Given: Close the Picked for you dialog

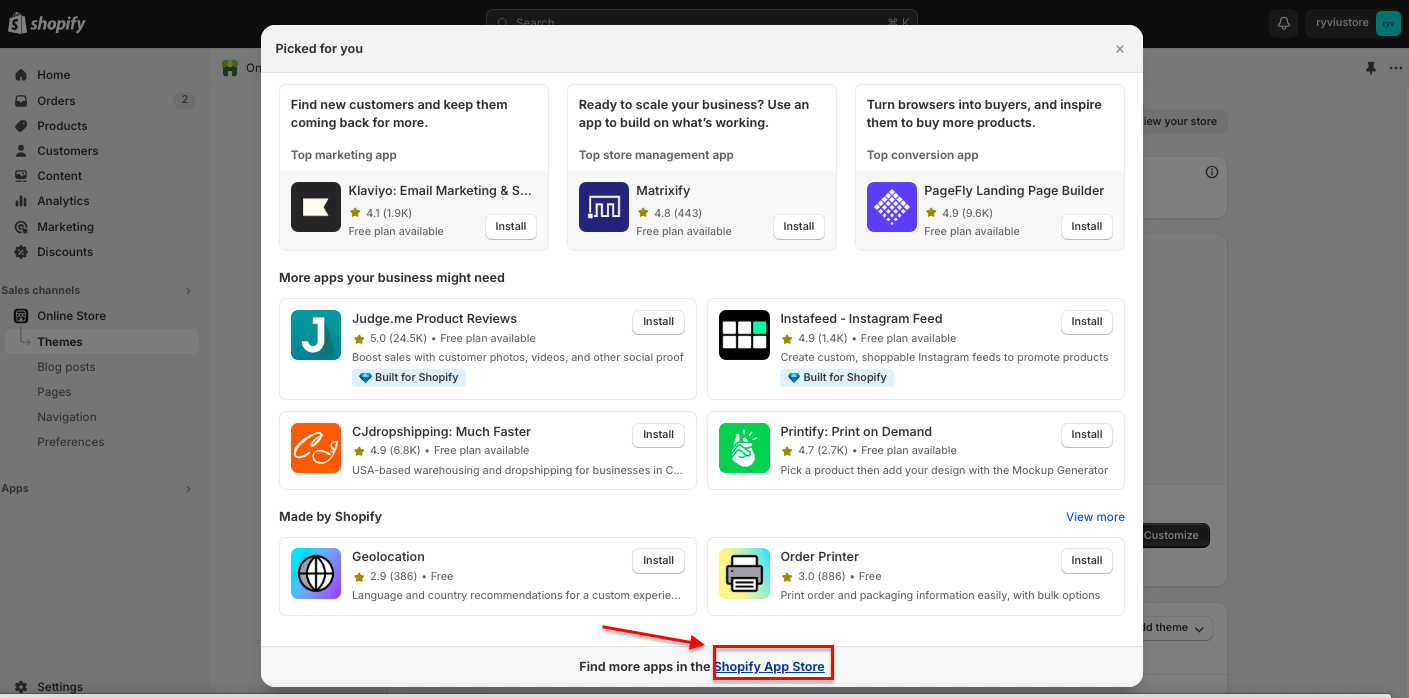Looking at the screenshot, I should (1120, 49).
